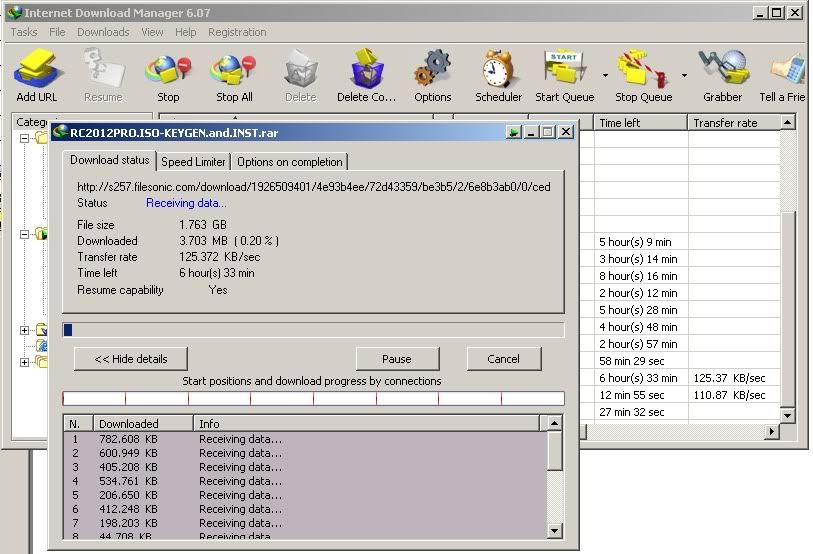
Task: Cancel the current download
Action: tap(503, 359)
